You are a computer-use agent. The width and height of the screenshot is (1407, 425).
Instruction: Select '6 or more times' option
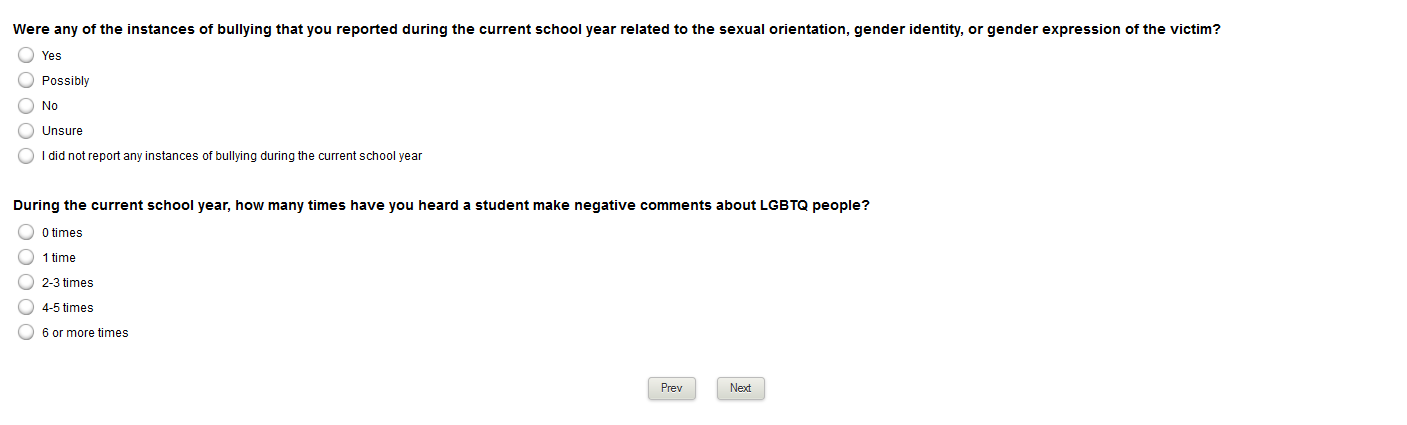point(26,333)
